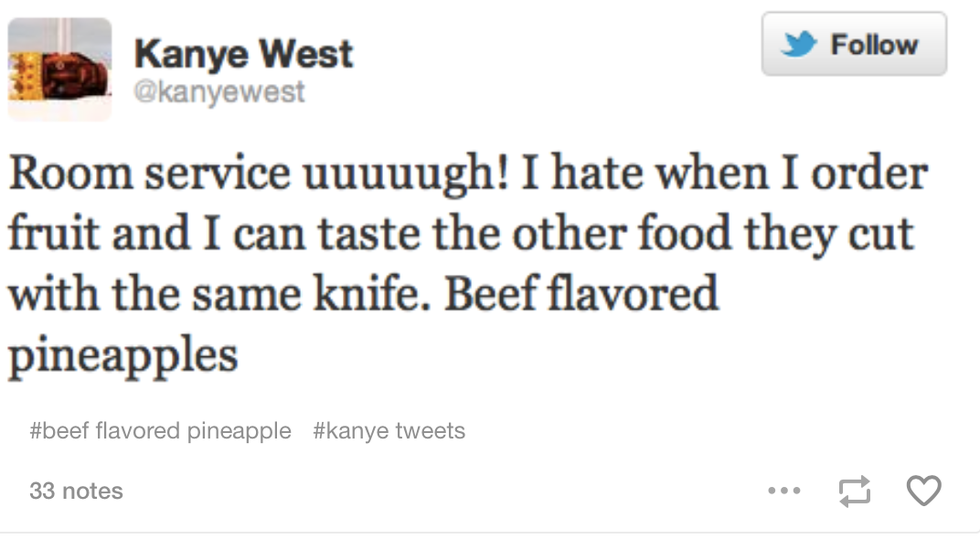This screenshot has width=980, height=539.
Task: Open the #beef flavored pineapple tag
Action: (x=161, y=431)
